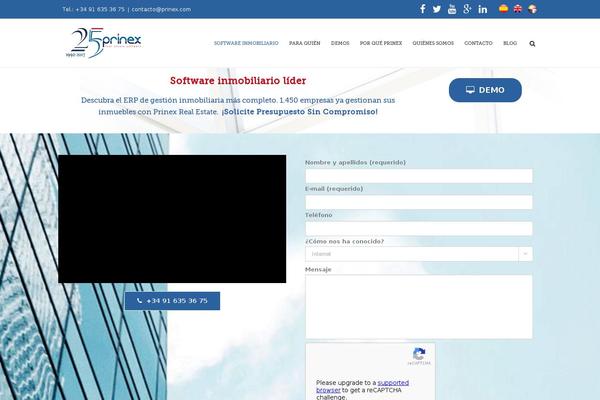Focus the E-mail input field
Image resolution: width=600 pixels, height=400 pixels.
click(419, 202)
